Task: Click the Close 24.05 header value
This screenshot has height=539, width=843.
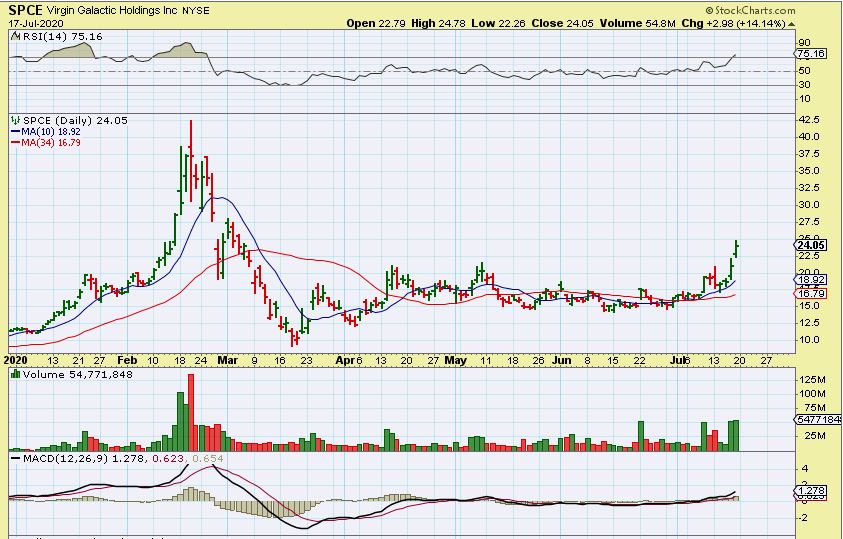Action: coord(562,23)
